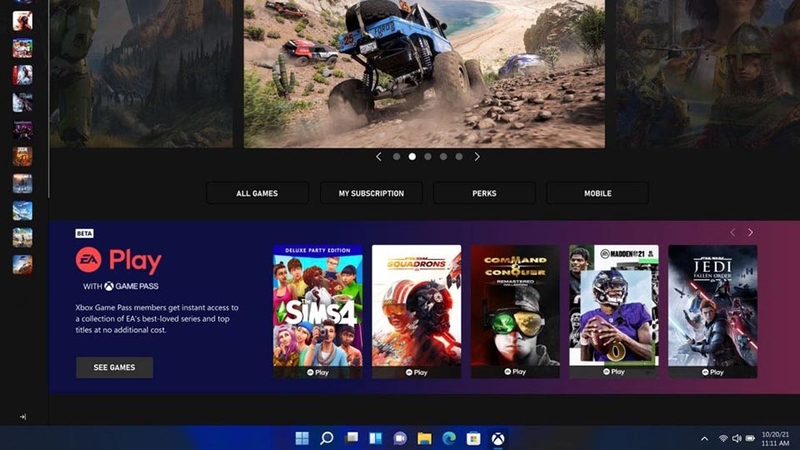Viewport: 800px width, 450px height.
Task: Open Star Wars Squadrons game tile
Action: (416, 311)
